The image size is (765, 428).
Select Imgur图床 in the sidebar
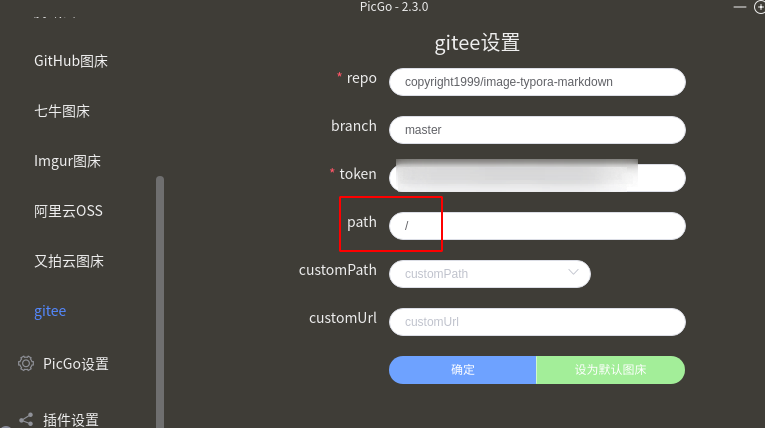coord(67,161)
